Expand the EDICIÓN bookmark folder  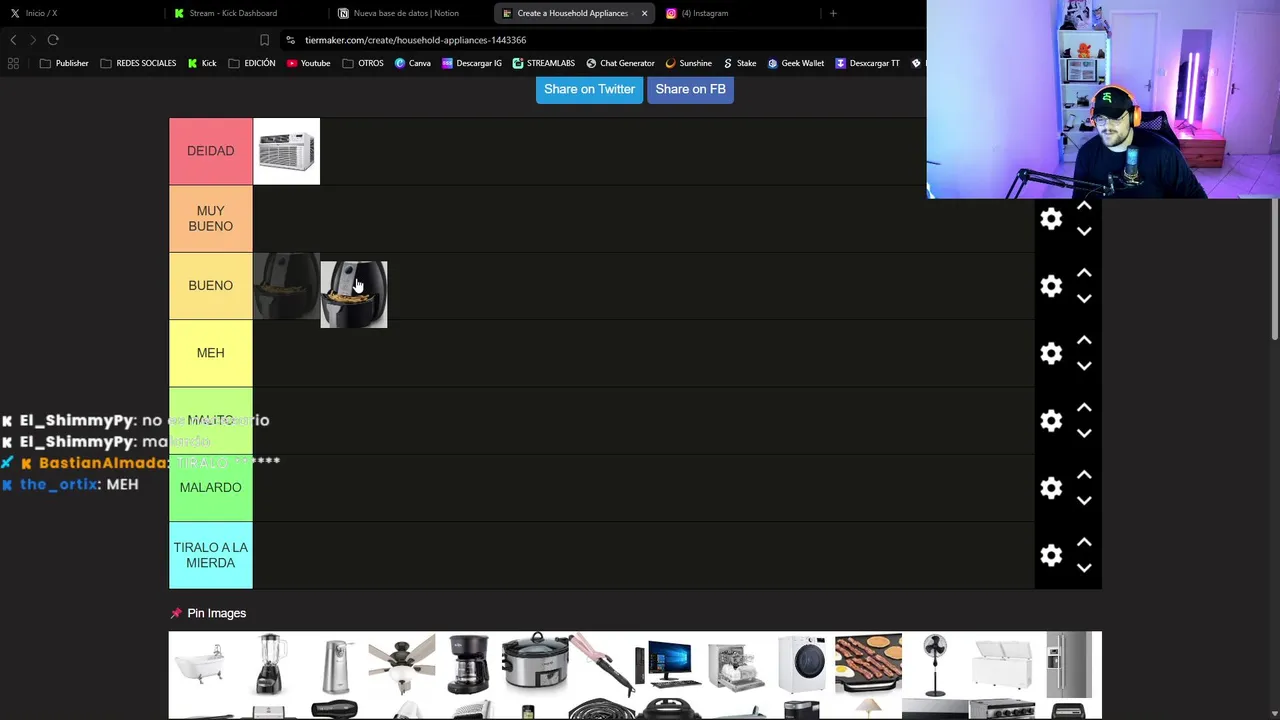tap(252, 63)
